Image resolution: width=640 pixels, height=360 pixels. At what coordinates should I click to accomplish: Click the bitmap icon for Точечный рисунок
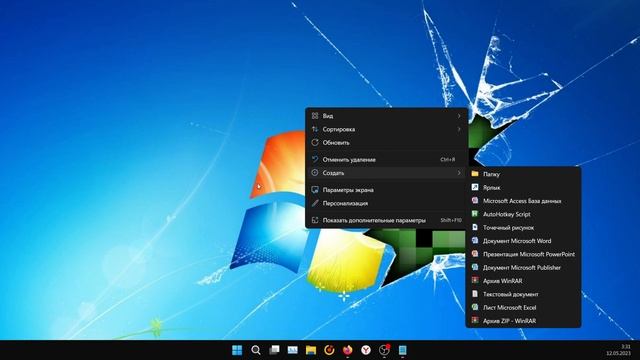pyautogui.click(x=475, y=227)
